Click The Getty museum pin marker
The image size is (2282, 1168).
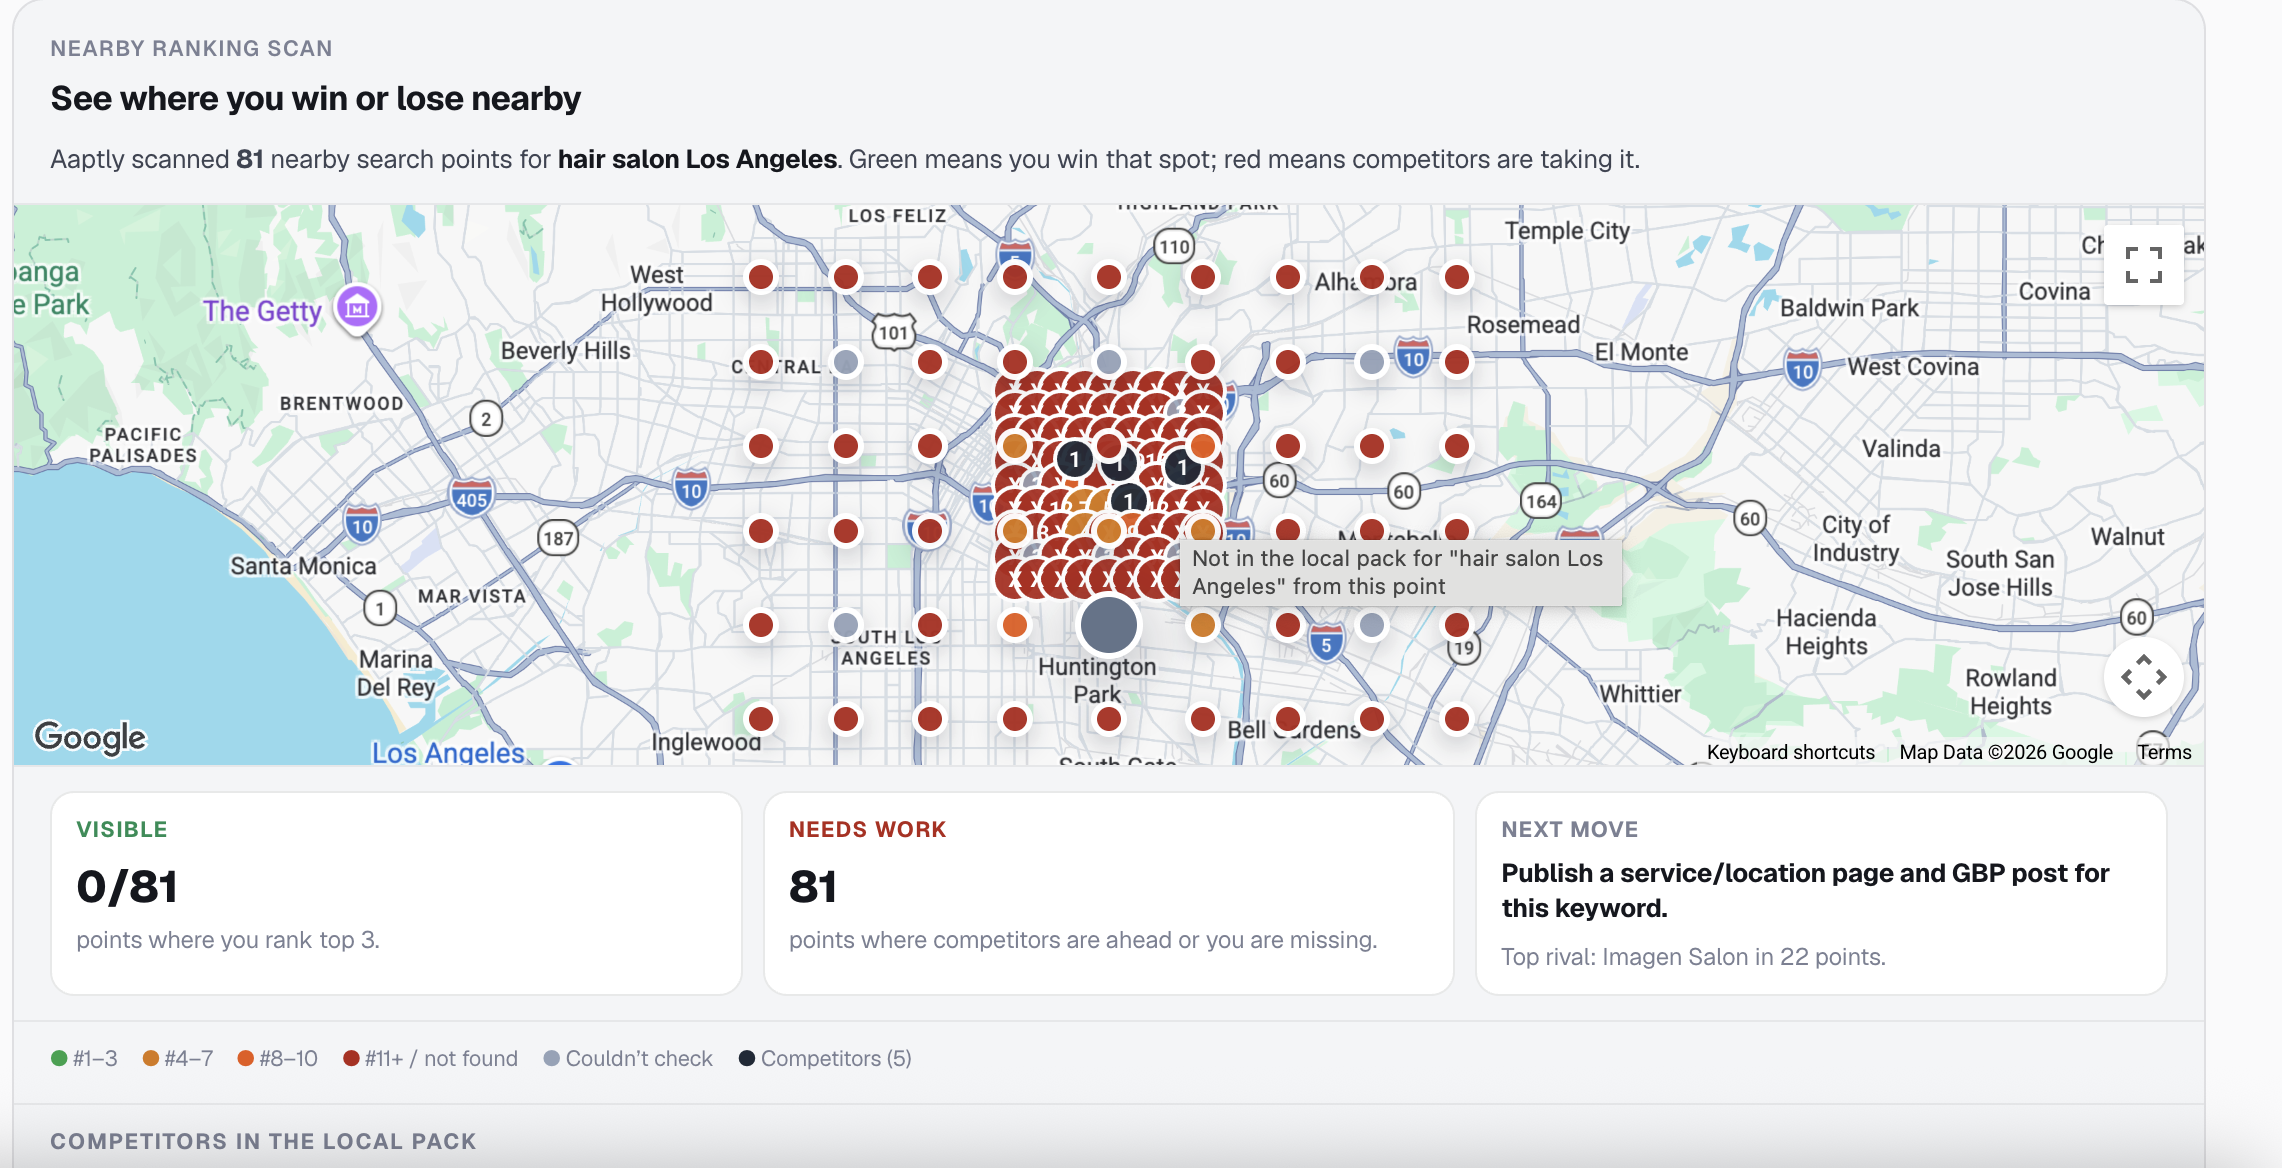point(357,308)
